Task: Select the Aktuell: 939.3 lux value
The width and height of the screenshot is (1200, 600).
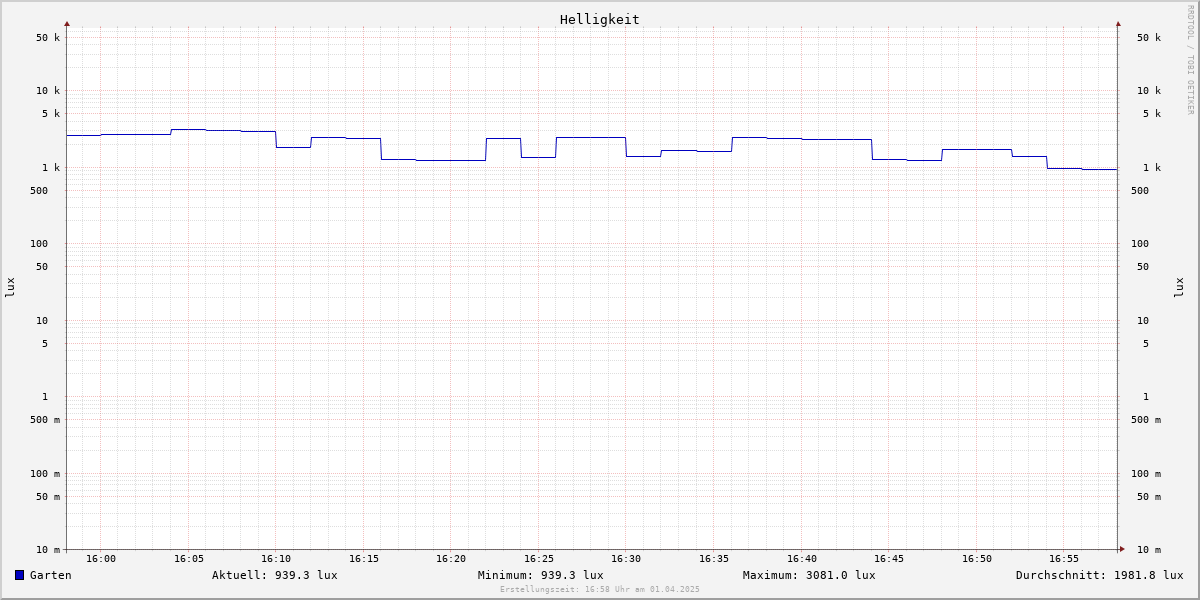Action: click(275, 575)
